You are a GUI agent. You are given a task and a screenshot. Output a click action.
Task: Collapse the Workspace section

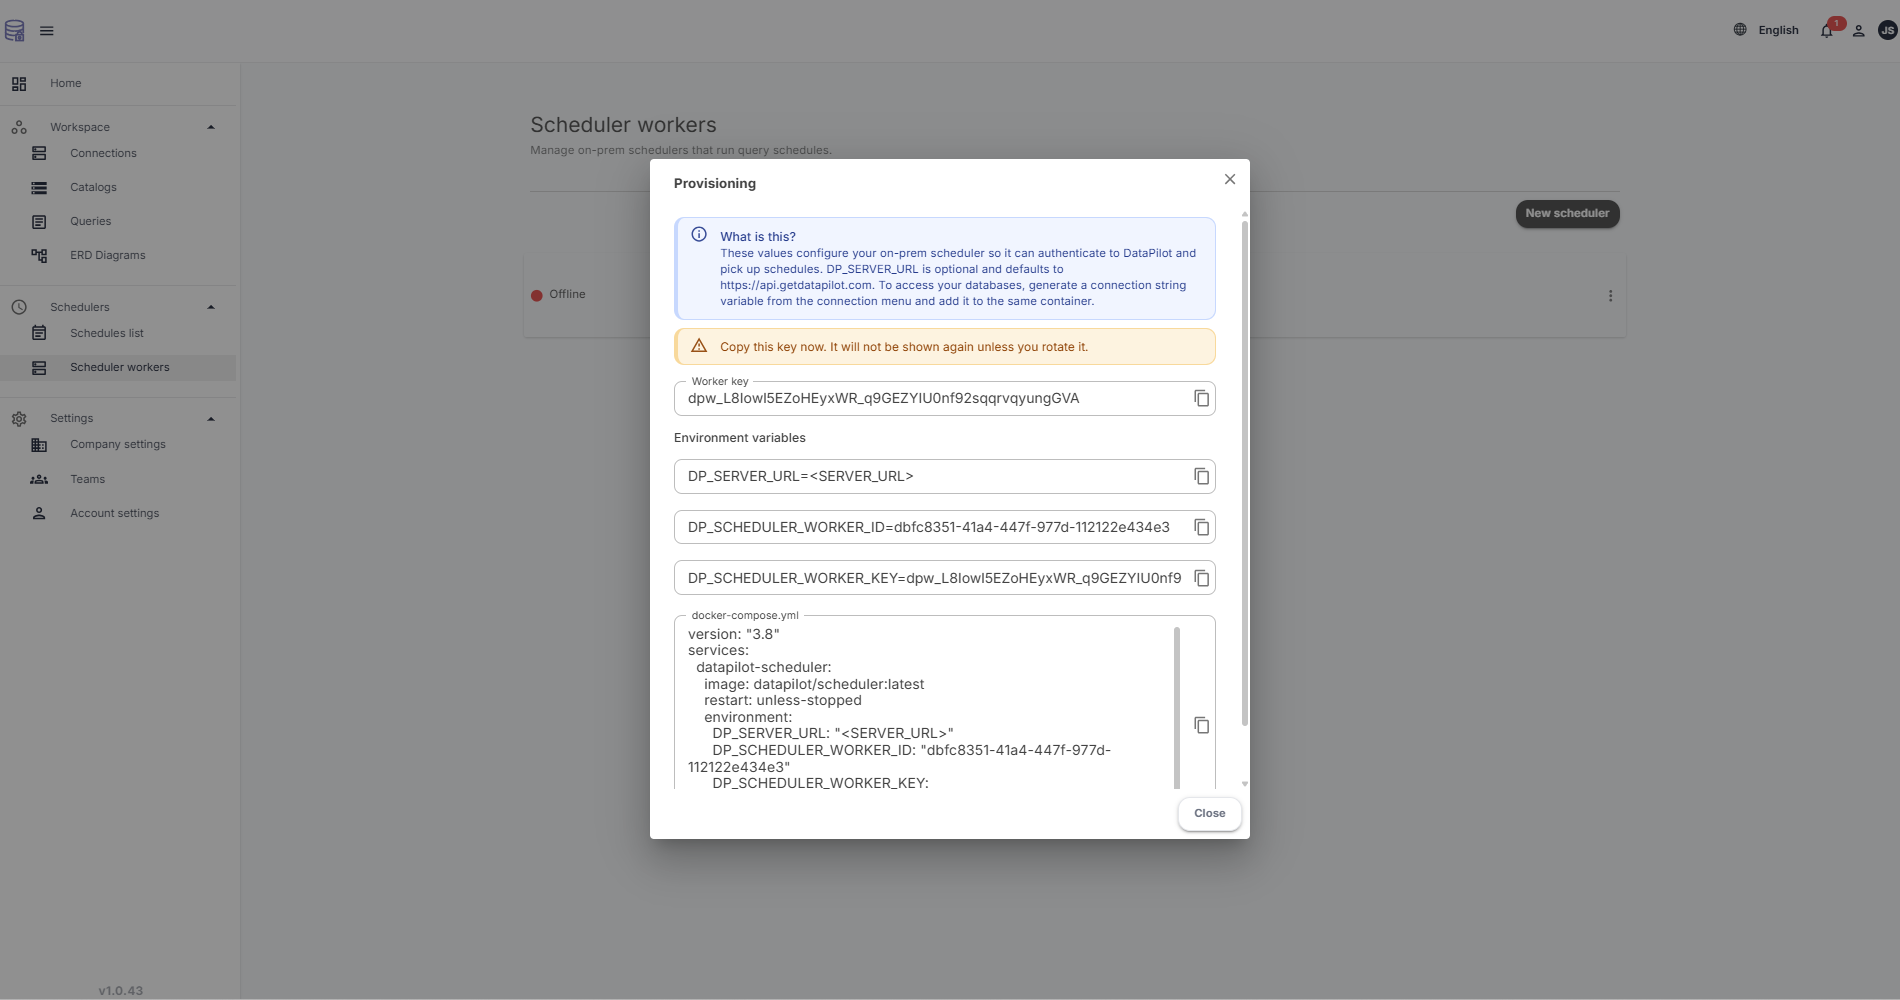[210, 126]
